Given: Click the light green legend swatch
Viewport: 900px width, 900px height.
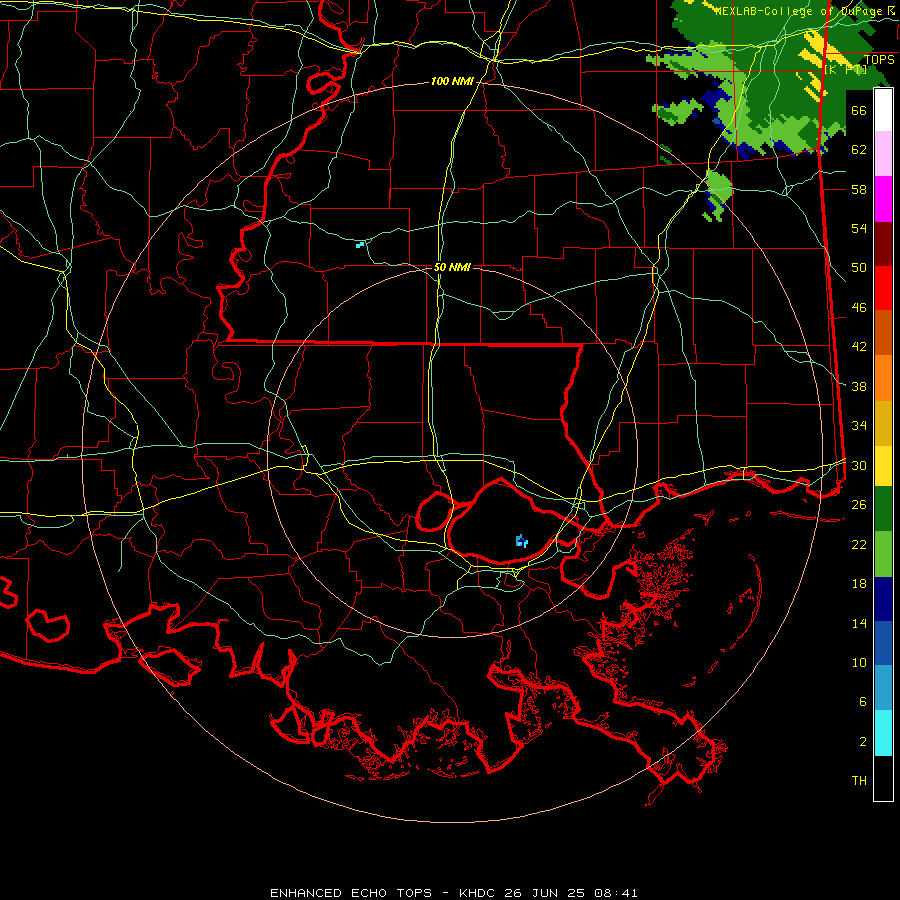Looking at the screenshot, I should point(883,554).
